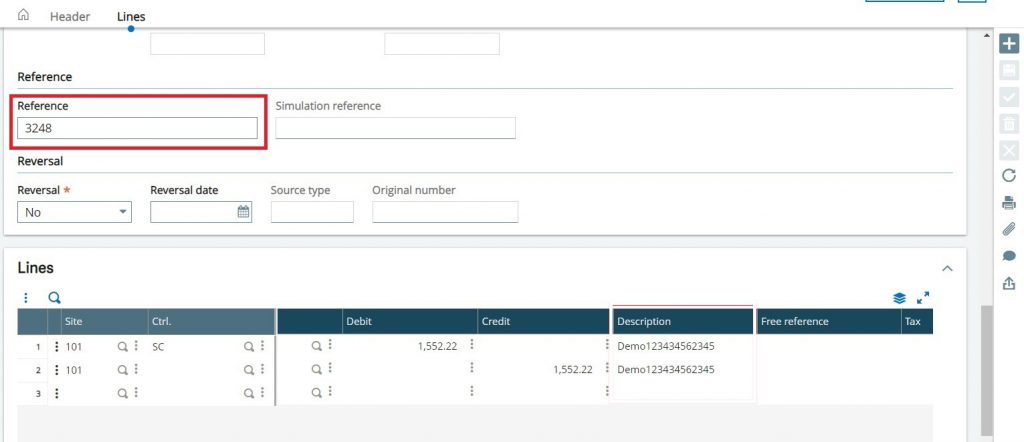
Task: Click the X cancel icon in sidebar
Action: point(1009,151)
